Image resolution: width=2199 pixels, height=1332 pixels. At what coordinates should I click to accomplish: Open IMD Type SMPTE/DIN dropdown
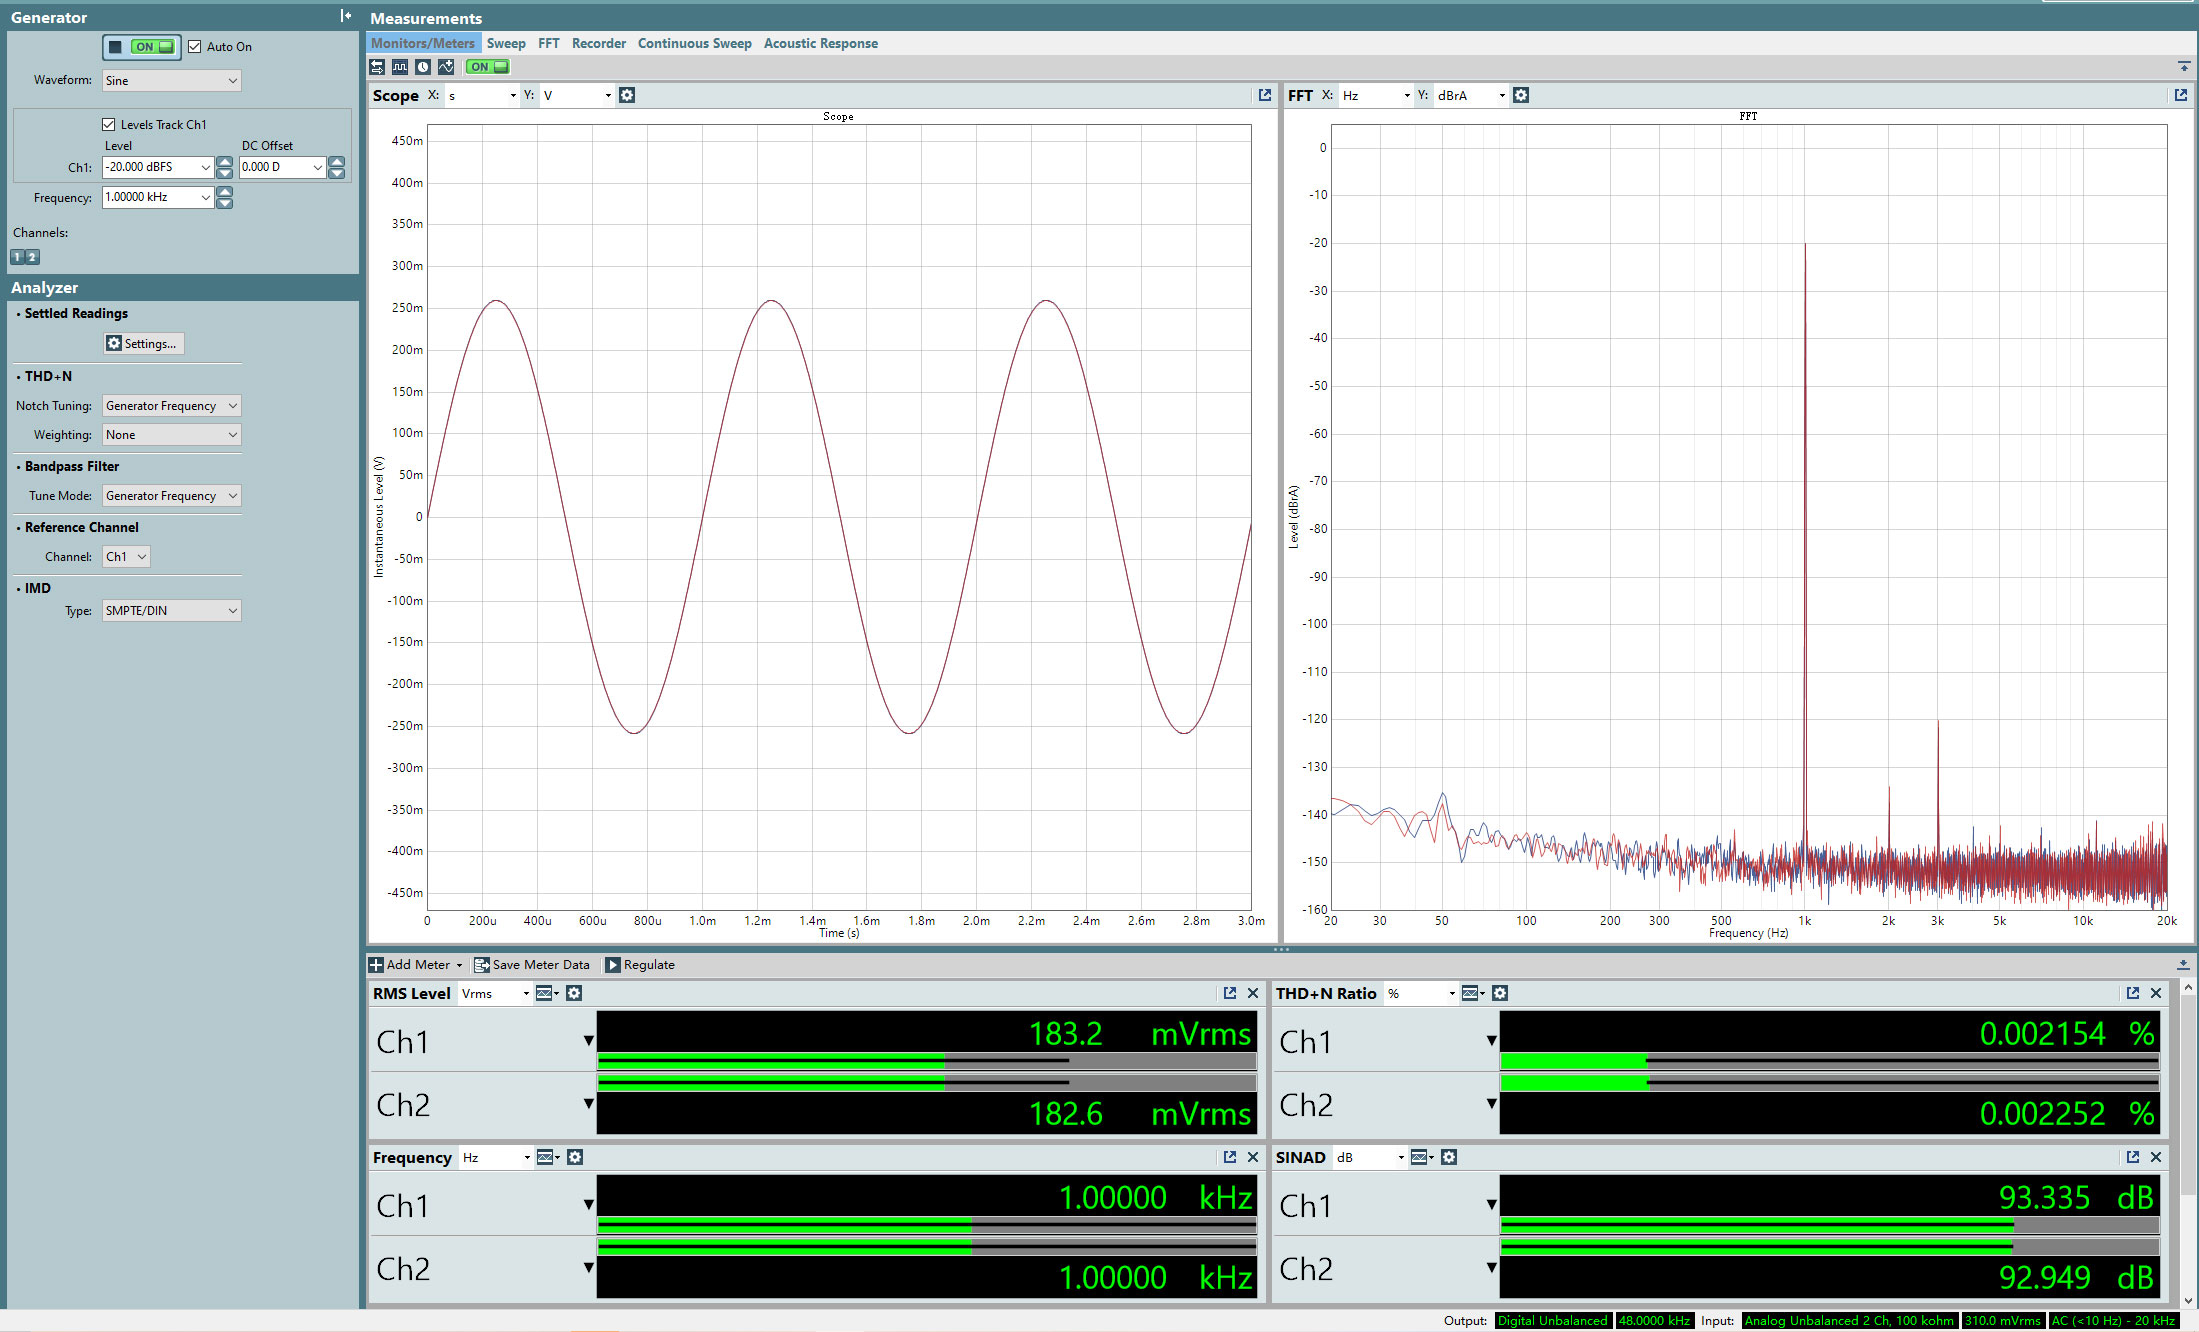tap(171, 611)
